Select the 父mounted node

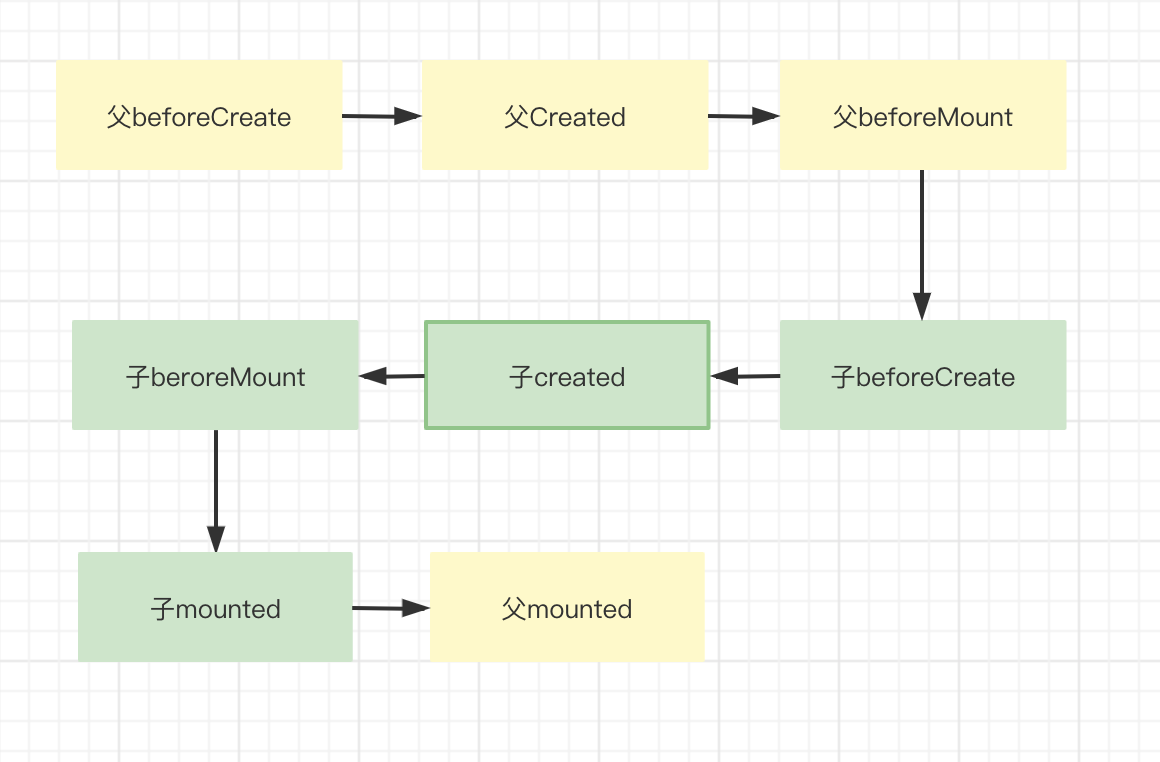click(567, 607)
